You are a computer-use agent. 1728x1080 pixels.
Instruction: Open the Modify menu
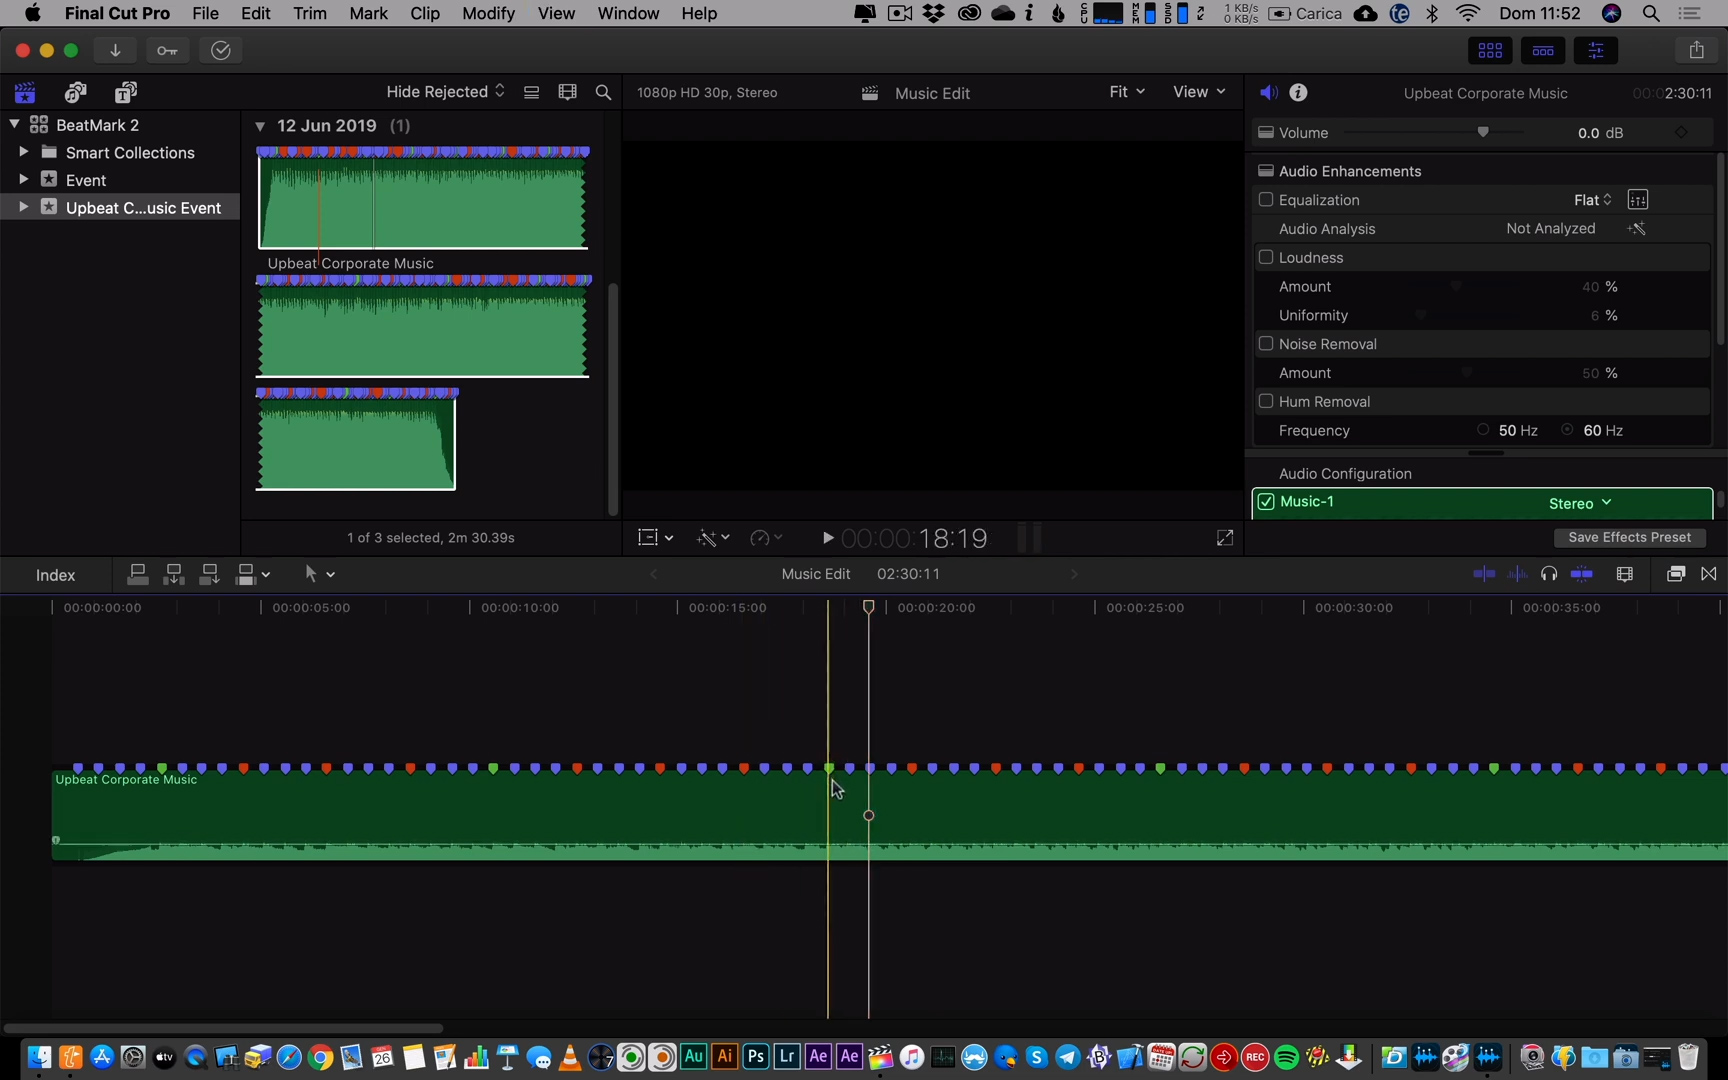(488, 13)
